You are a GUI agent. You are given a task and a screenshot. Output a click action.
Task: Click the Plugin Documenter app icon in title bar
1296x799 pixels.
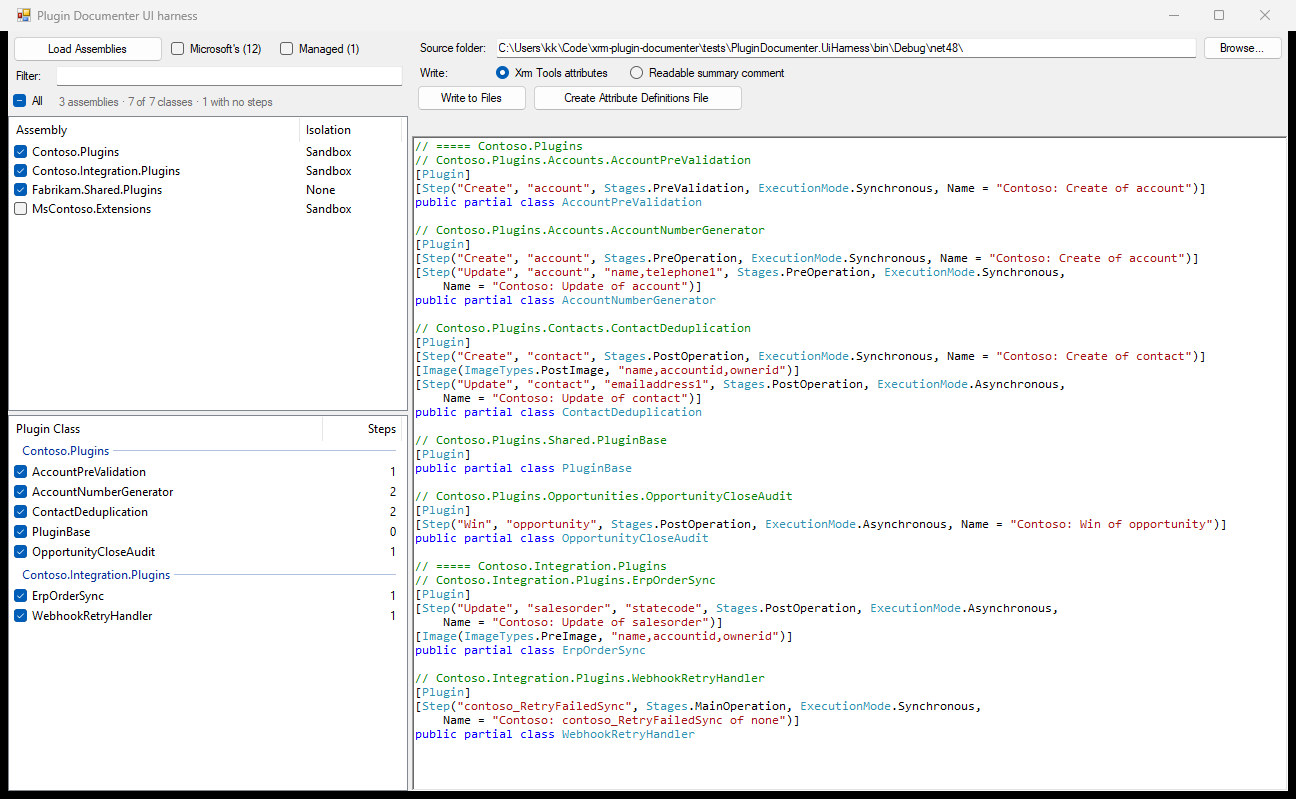point(24,16)
